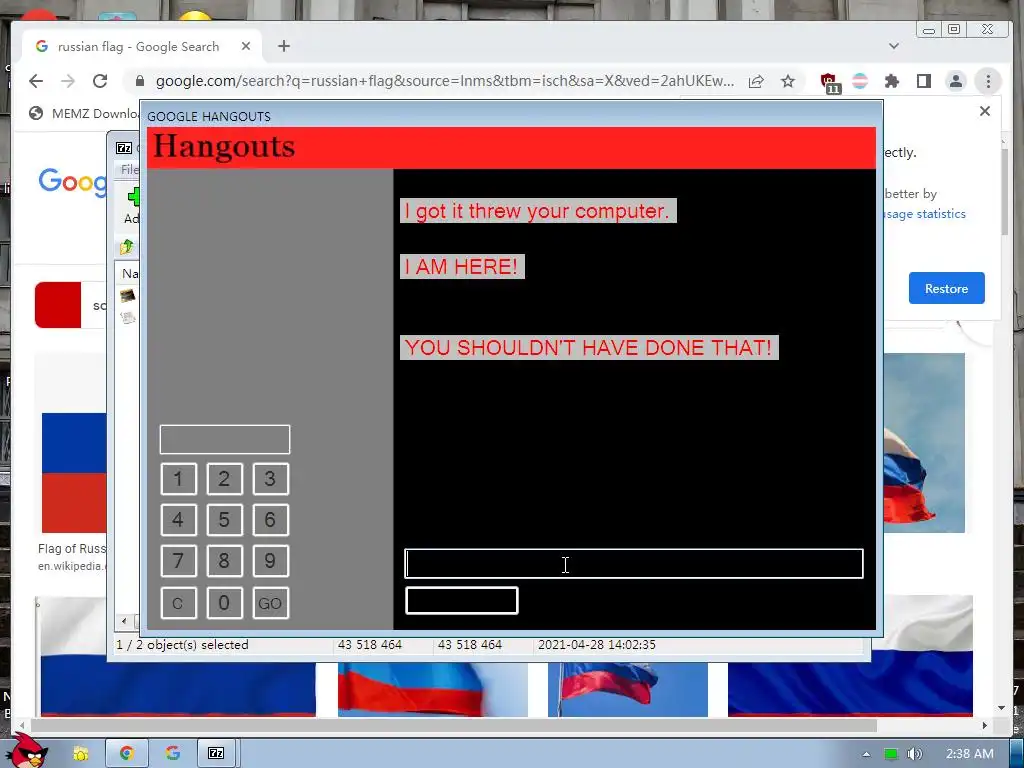This screenshot has height=768, width=1024.
Task: Click keypad button 2 in Hangouts window
Action: click(224, 479)
